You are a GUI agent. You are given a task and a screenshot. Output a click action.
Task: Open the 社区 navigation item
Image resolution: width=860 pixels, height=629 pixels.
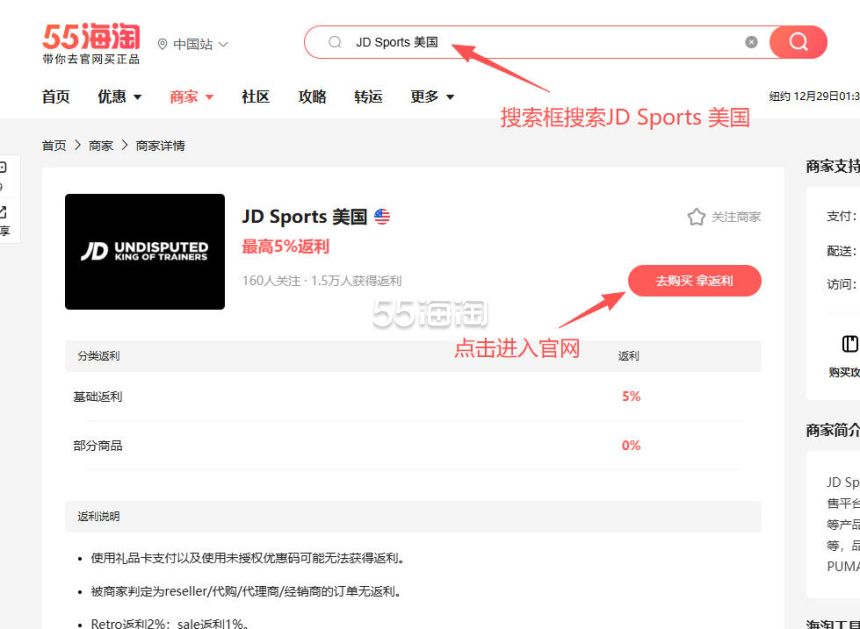(255, 97)
